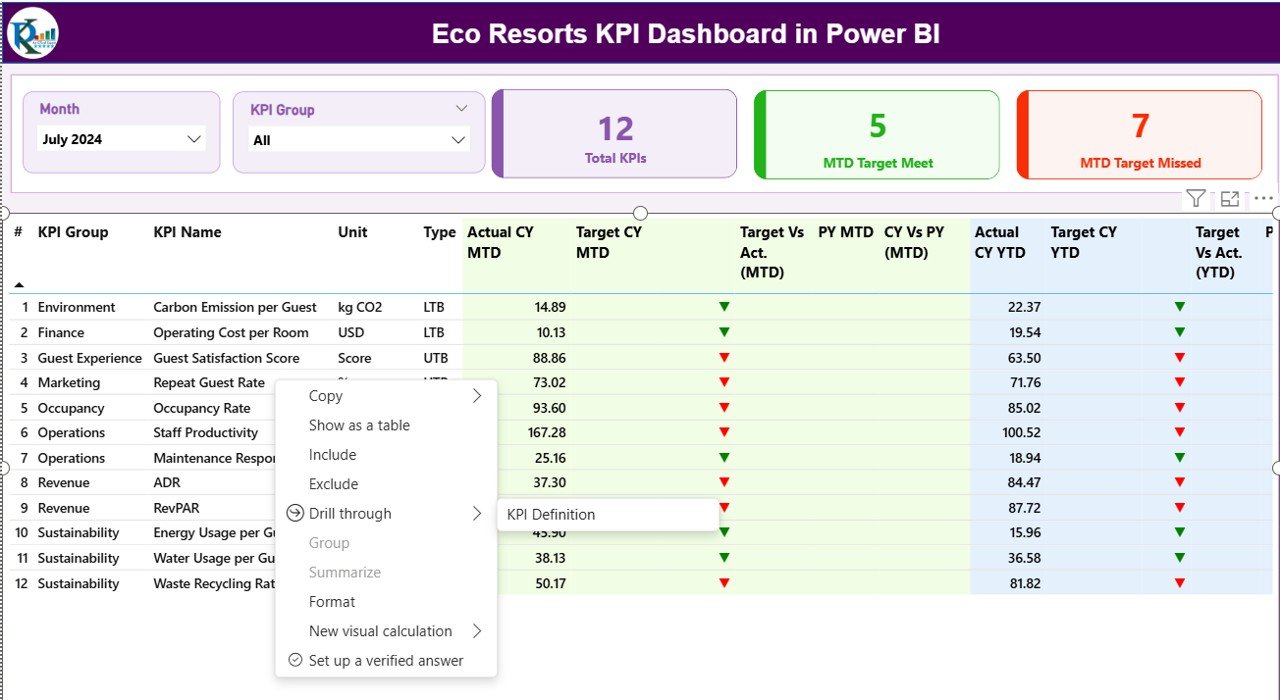
Task: Click the KPI Name column header
Action: coord(187,232)
